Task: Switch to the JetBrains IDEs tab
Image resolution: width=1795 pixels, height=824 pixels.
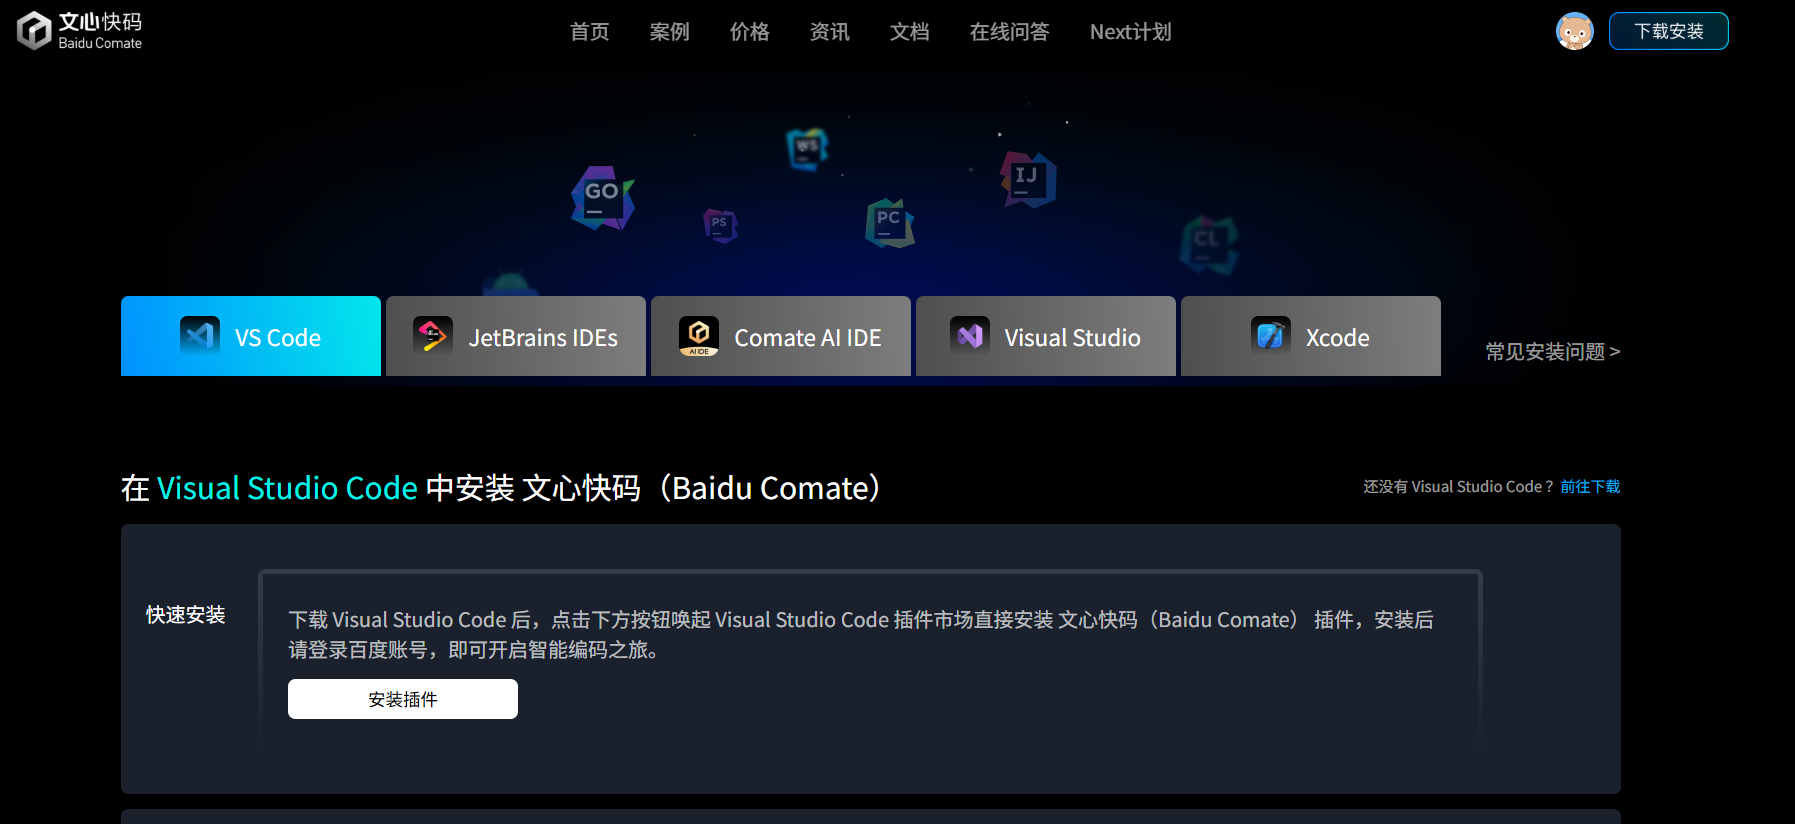Action: click(x=516, y=337)
